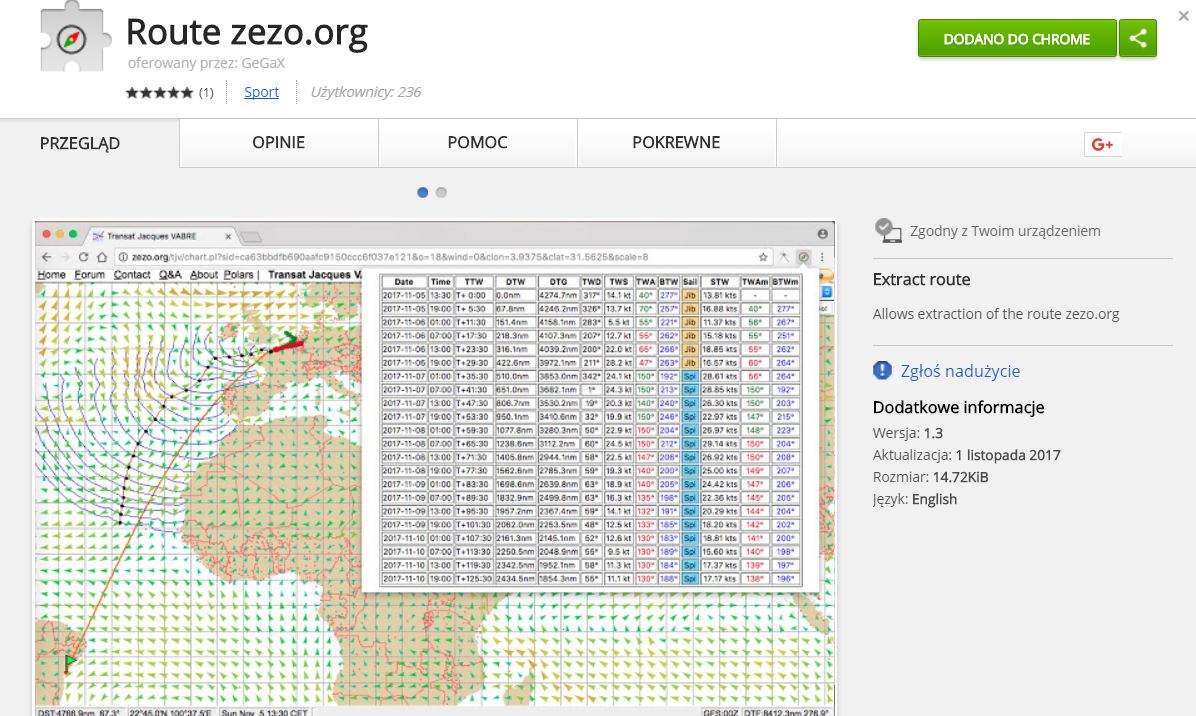The image size is (1196, 716).
Task: Click the rating count (1)
Action: coord(206,93)
